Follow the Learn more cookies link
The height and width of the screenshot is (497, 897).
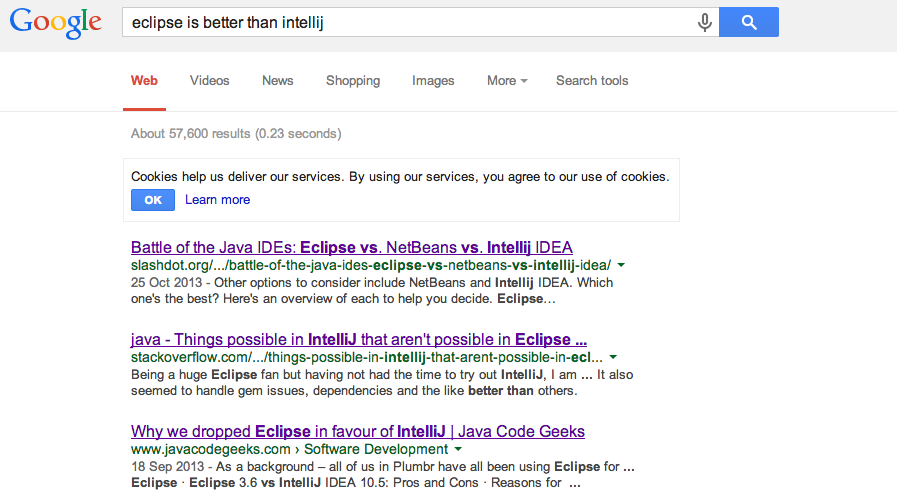(217, 200)
